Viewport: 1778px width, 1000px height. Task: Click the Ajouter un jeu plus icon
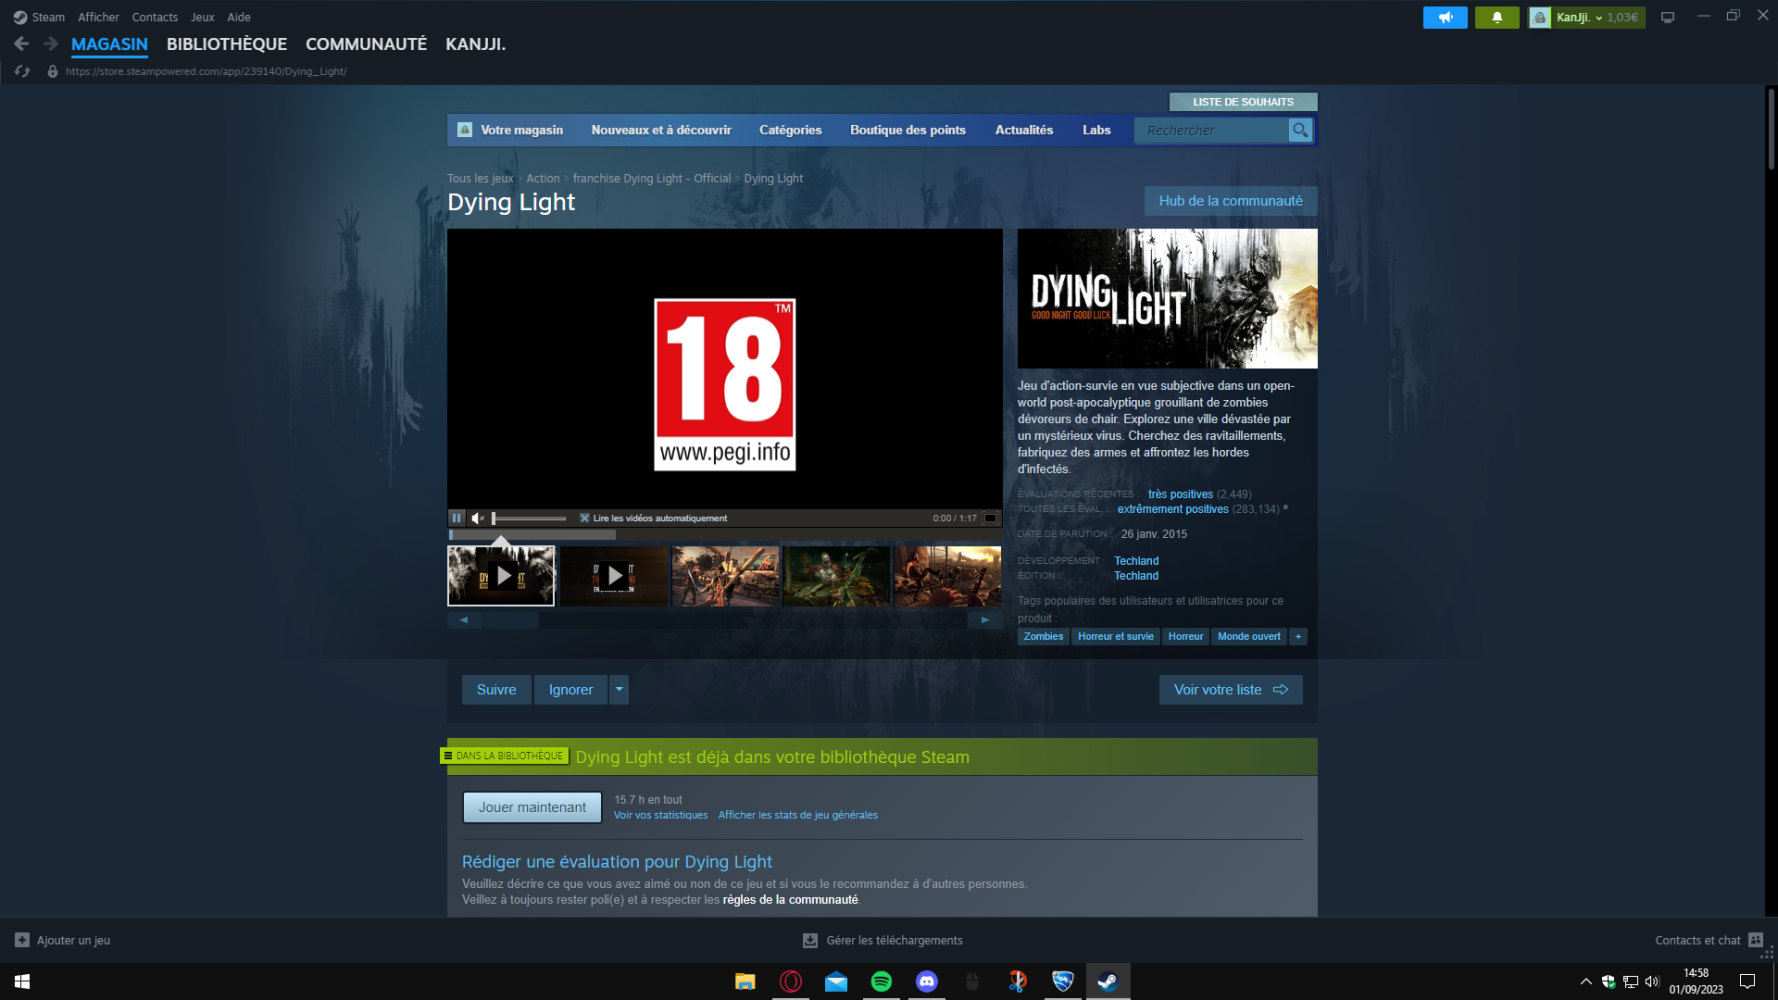tap(22, 940)
